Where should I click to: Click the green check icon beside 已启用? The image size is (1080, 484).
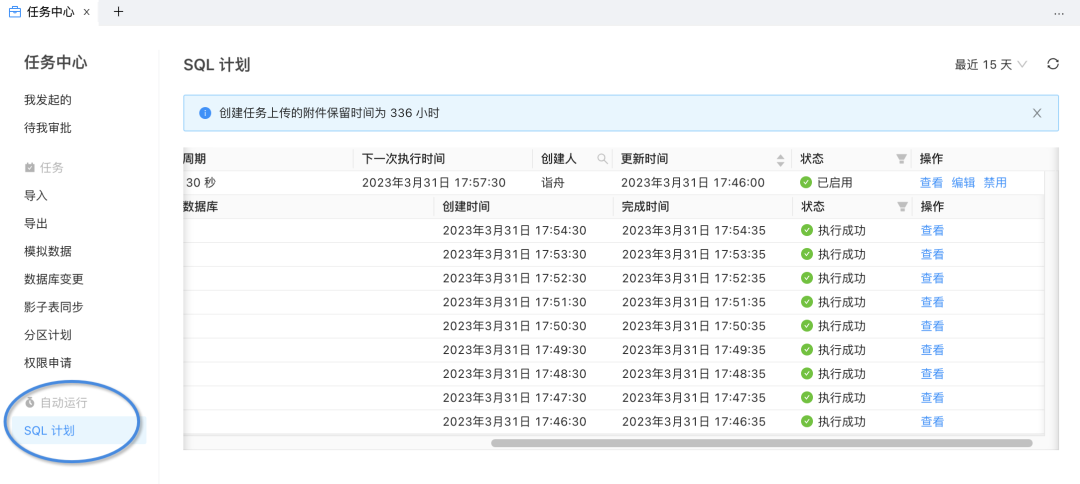(806, 182)
